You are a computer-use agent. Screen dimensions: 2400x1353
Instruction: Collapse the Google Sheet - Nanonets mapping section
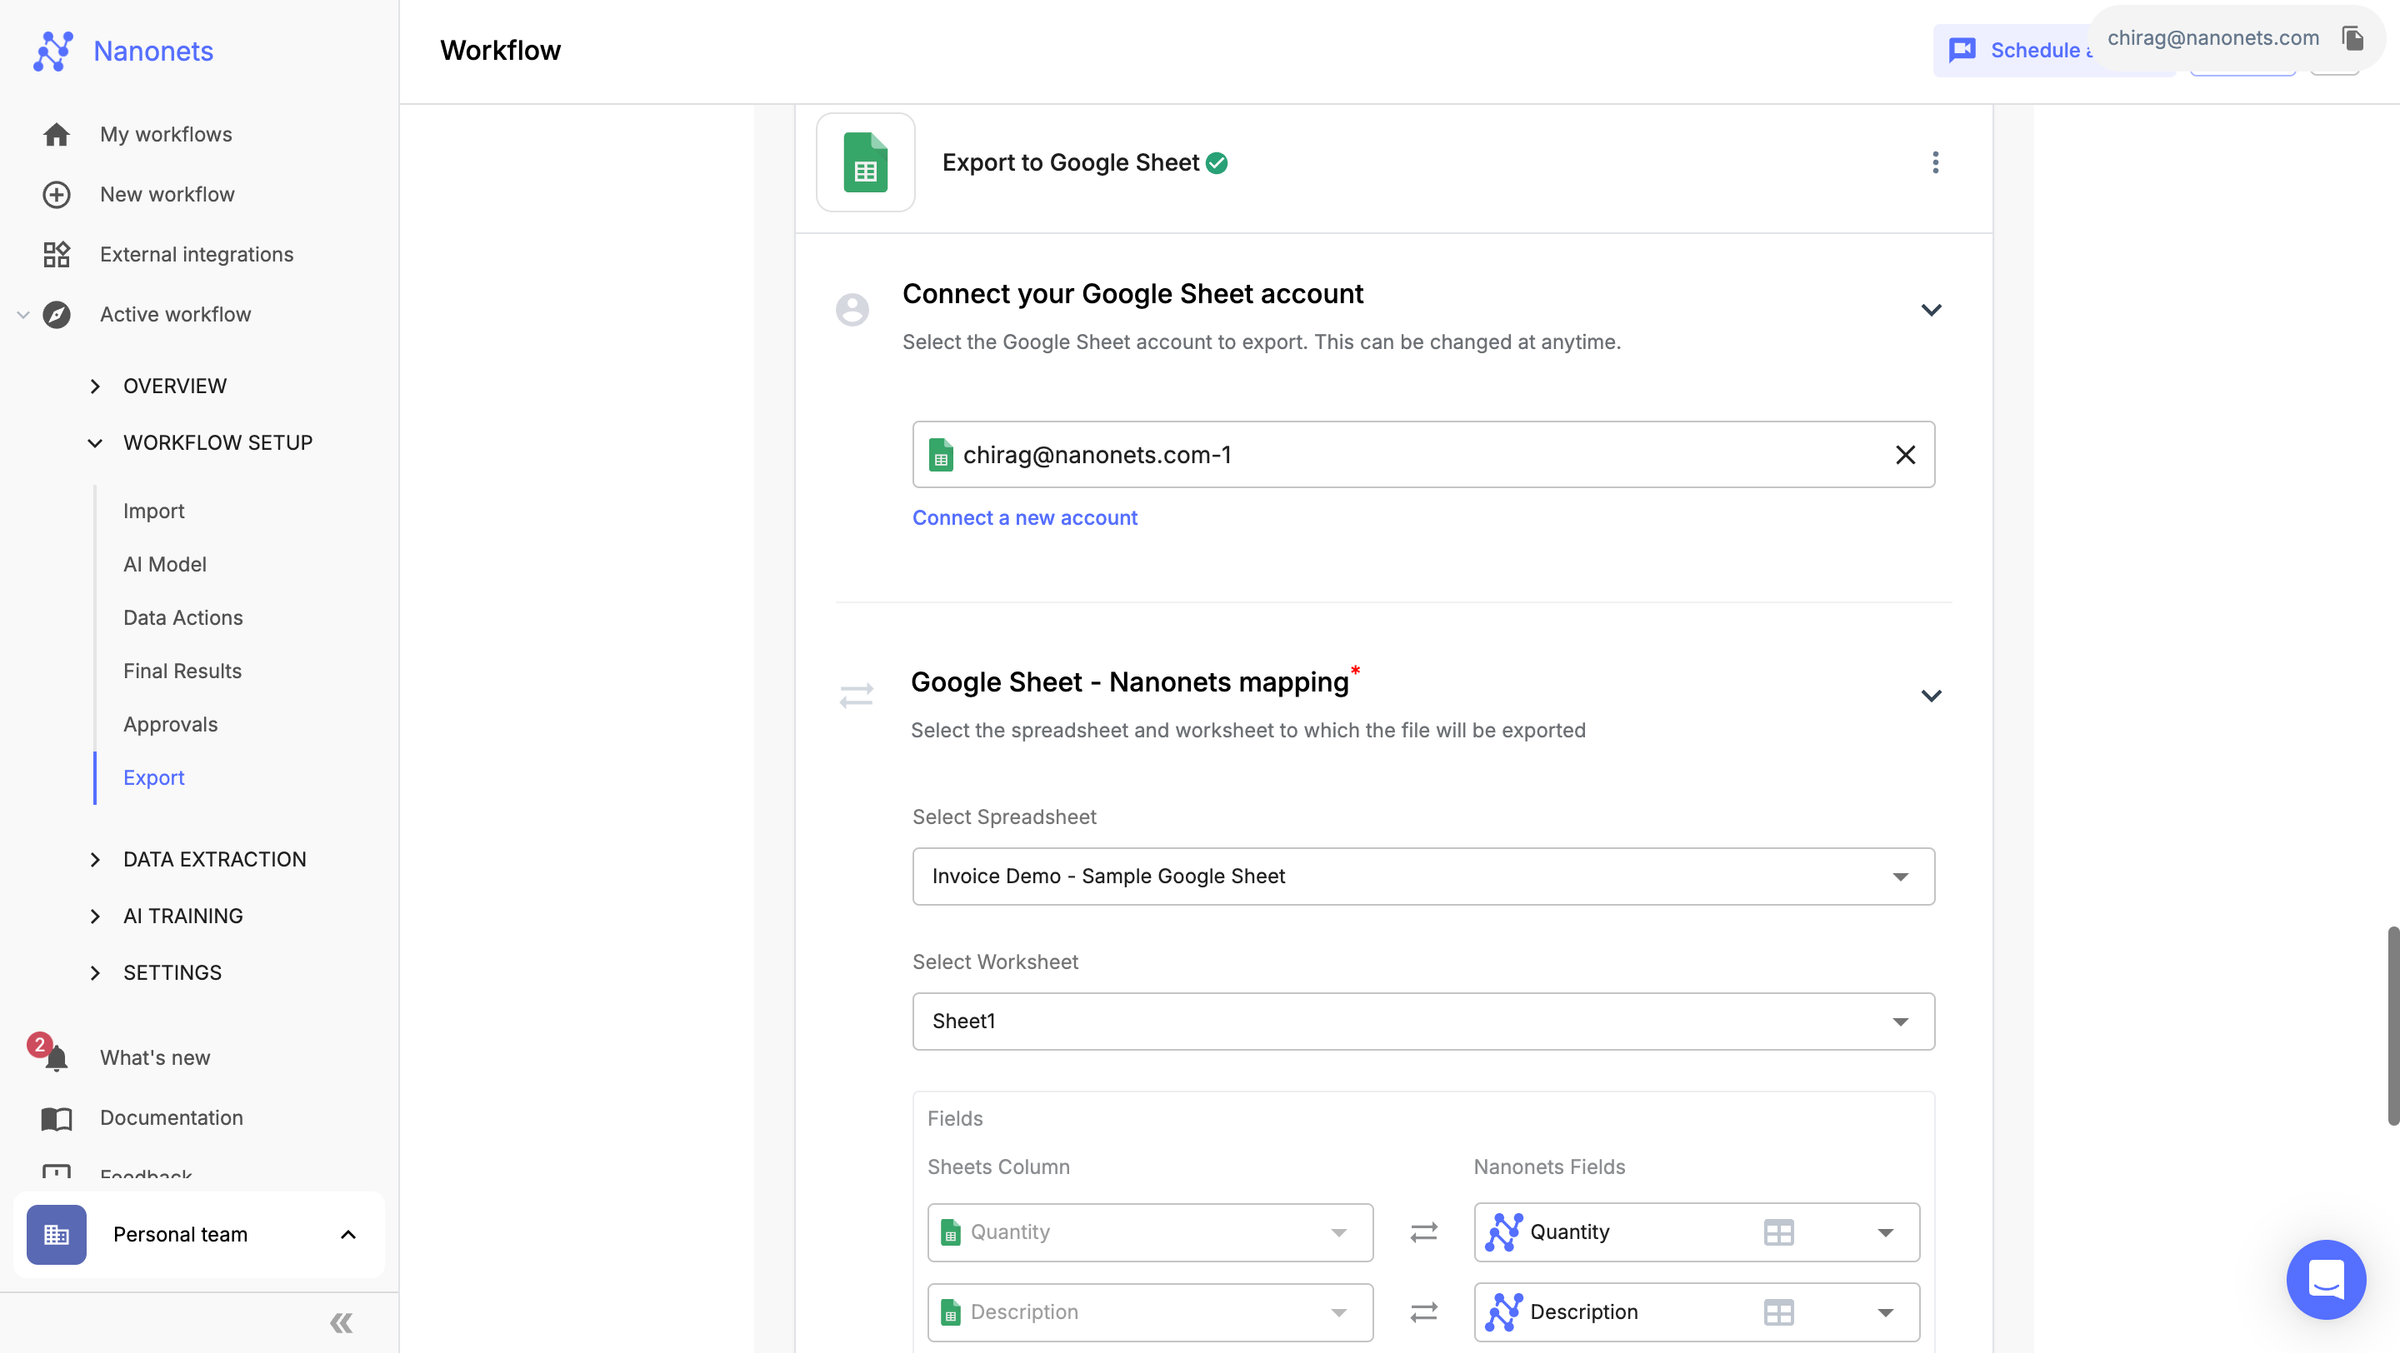[x=1930, y=696]
